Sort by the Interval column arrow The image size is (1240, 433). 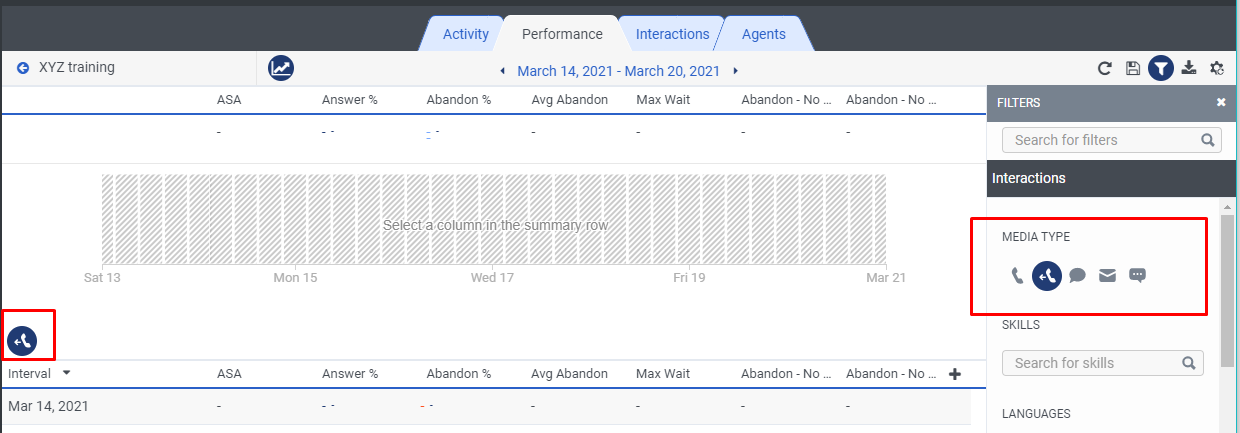67,373
